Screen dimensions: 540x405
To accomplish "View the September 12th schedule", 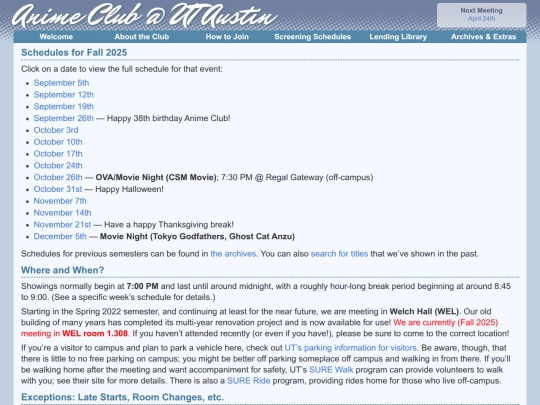I will coord(64,95).
